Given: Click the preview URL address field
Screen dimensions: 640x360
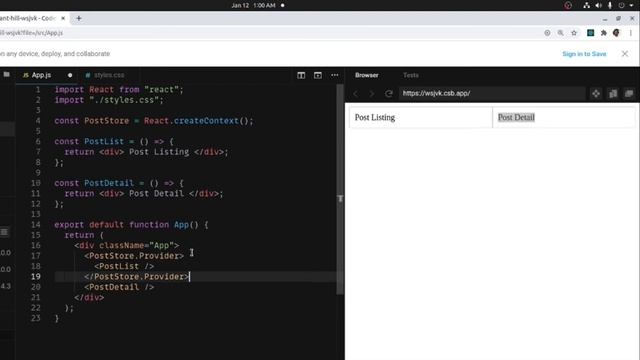Looking at the screenshot, I should pos(491,93).
